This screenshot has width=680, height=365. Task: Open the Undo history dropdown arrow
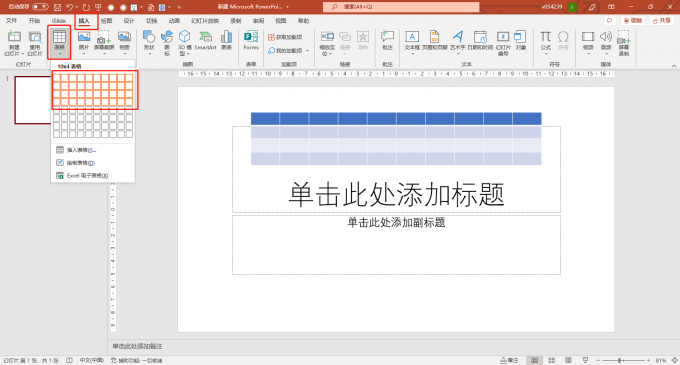(77, 7)
